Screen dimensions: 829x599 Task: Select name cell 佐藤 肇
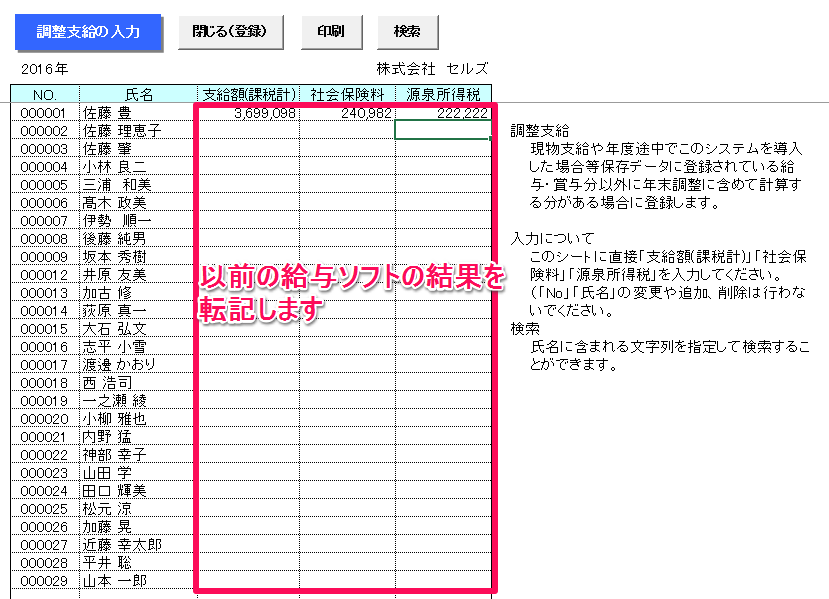tap(139, 148)
